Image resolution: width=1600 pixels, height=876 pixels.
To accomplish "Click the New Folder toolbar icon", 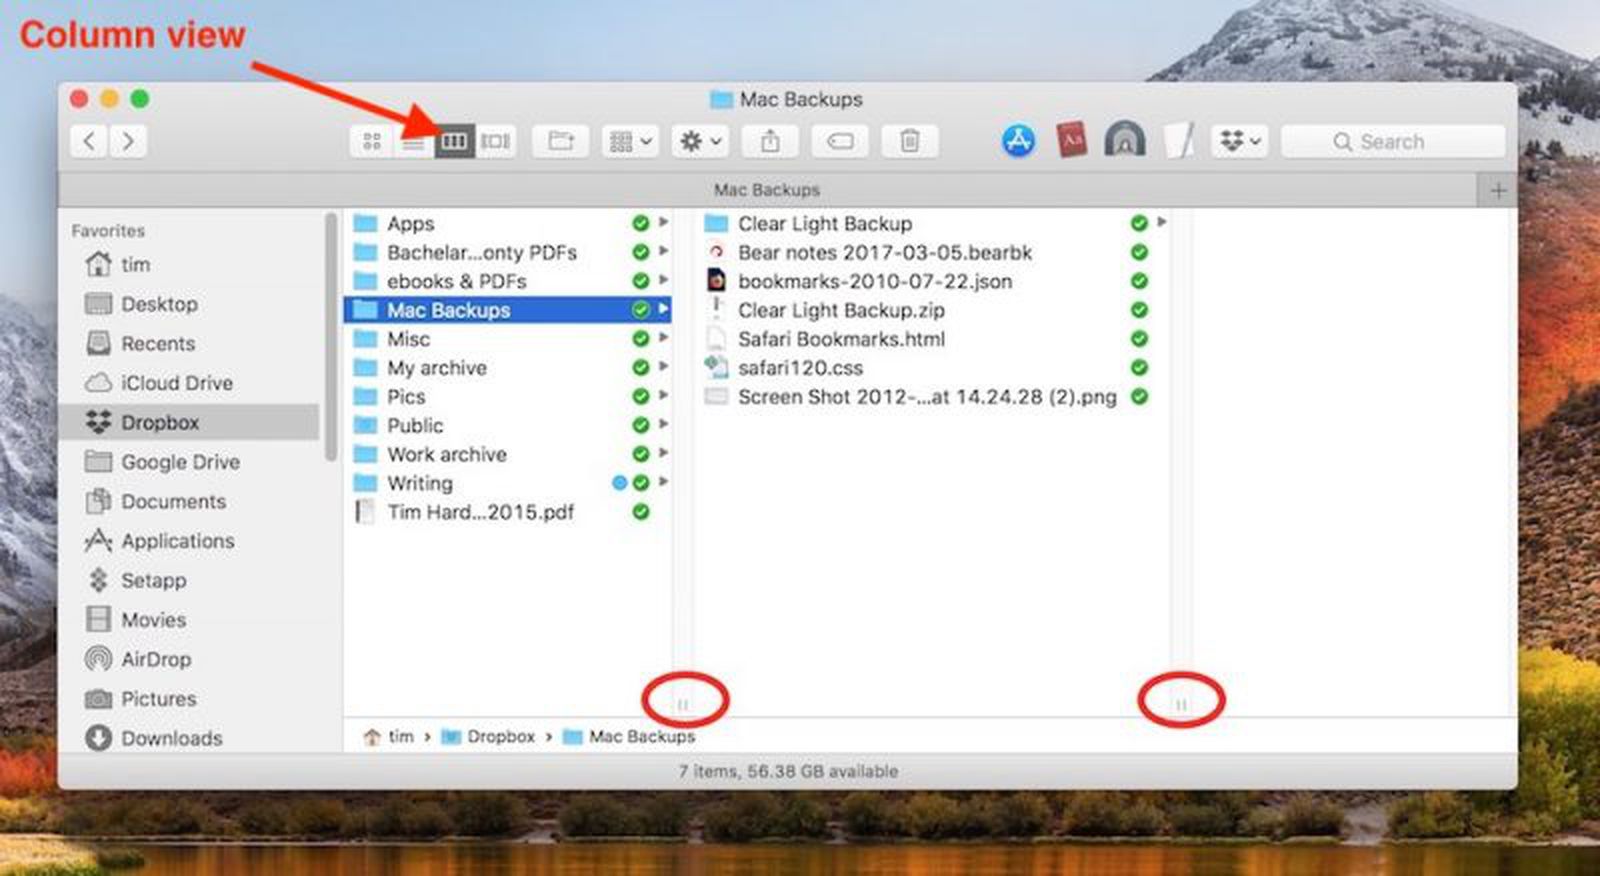I will click(561, 142).
